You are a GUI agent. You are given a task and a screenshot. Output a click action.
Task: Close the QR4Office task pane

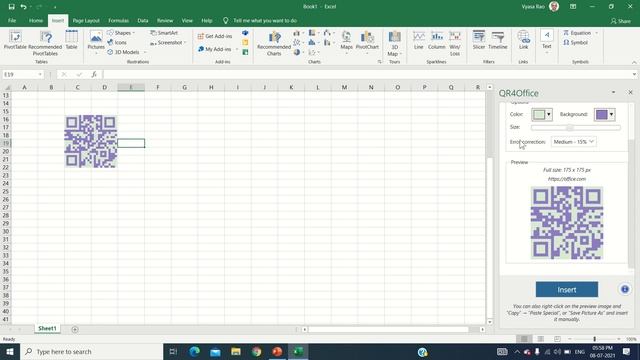point(630,93)
